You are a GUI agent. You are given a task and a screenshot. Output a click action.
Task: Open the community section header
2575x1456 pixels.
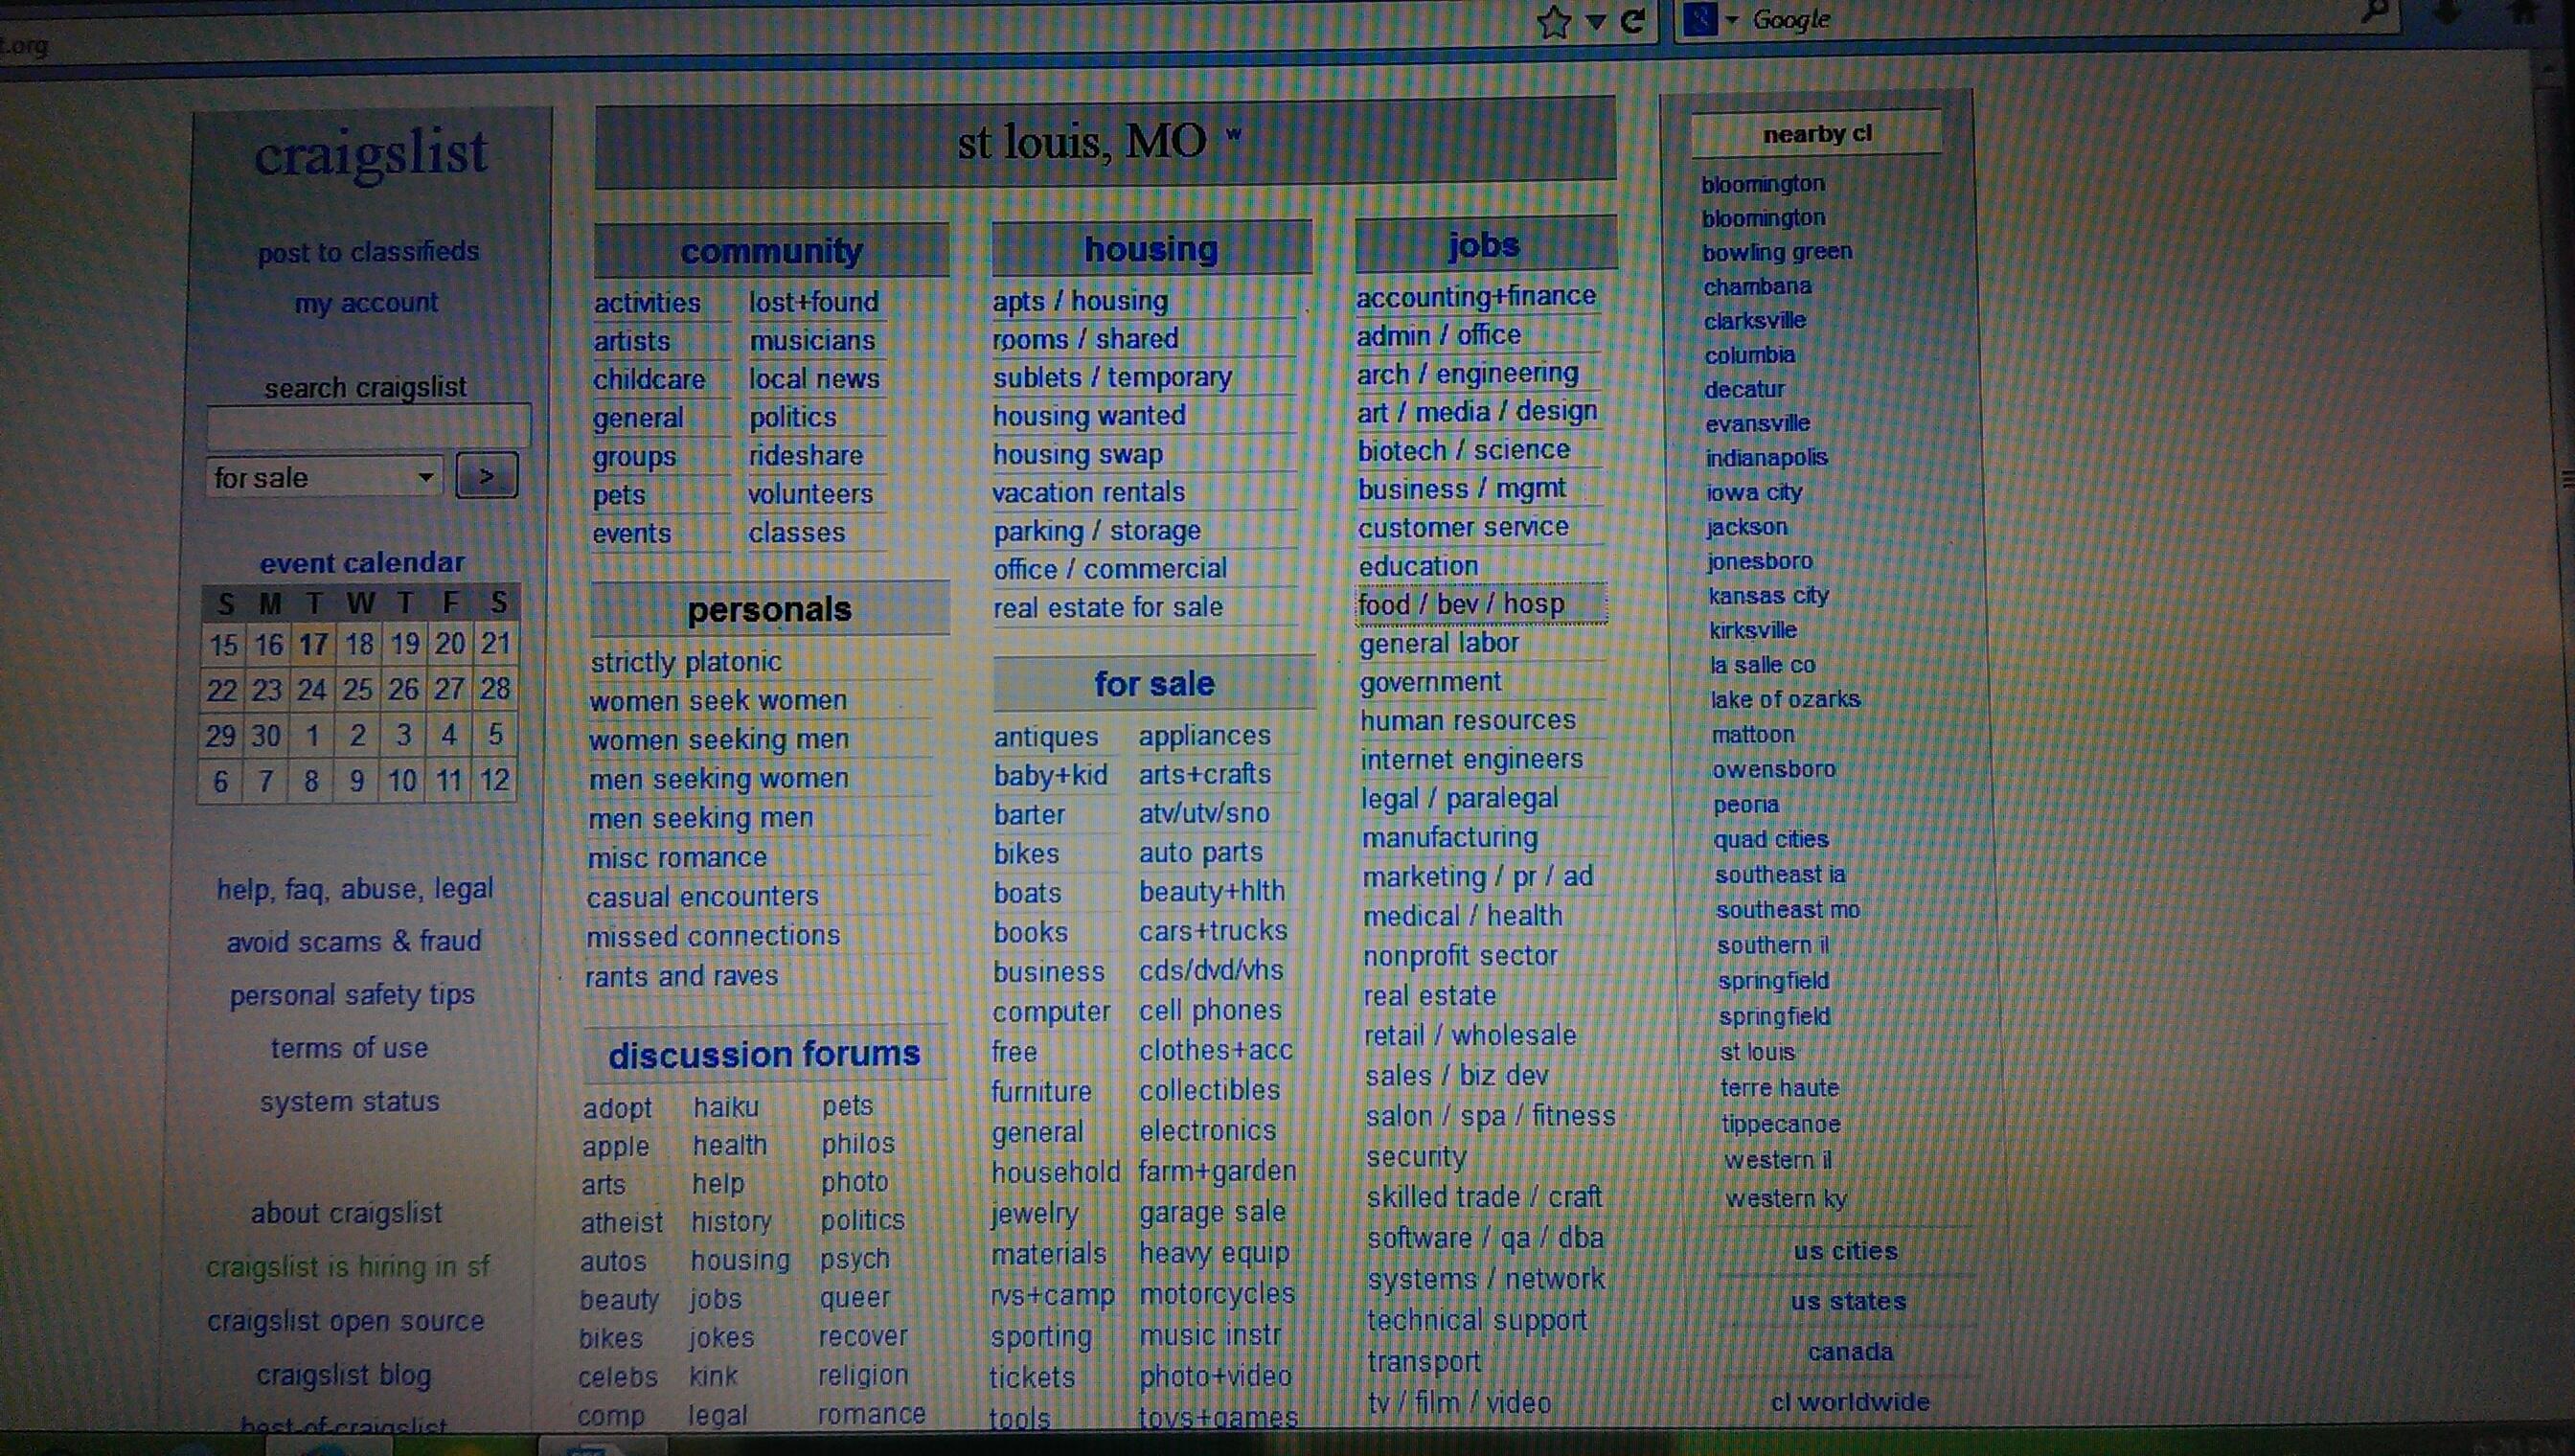pyautogui.click(x=771, y=251)
